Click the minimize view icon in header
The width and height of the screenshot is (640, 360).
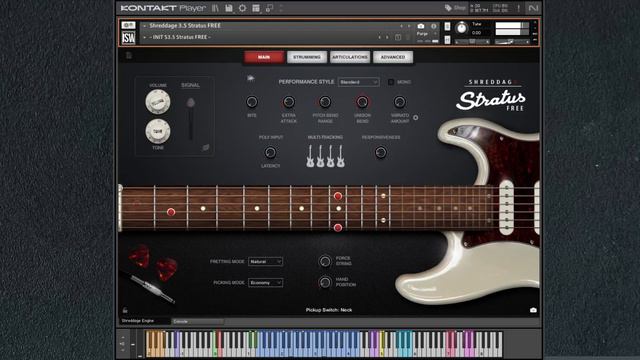tap(269, 8)
